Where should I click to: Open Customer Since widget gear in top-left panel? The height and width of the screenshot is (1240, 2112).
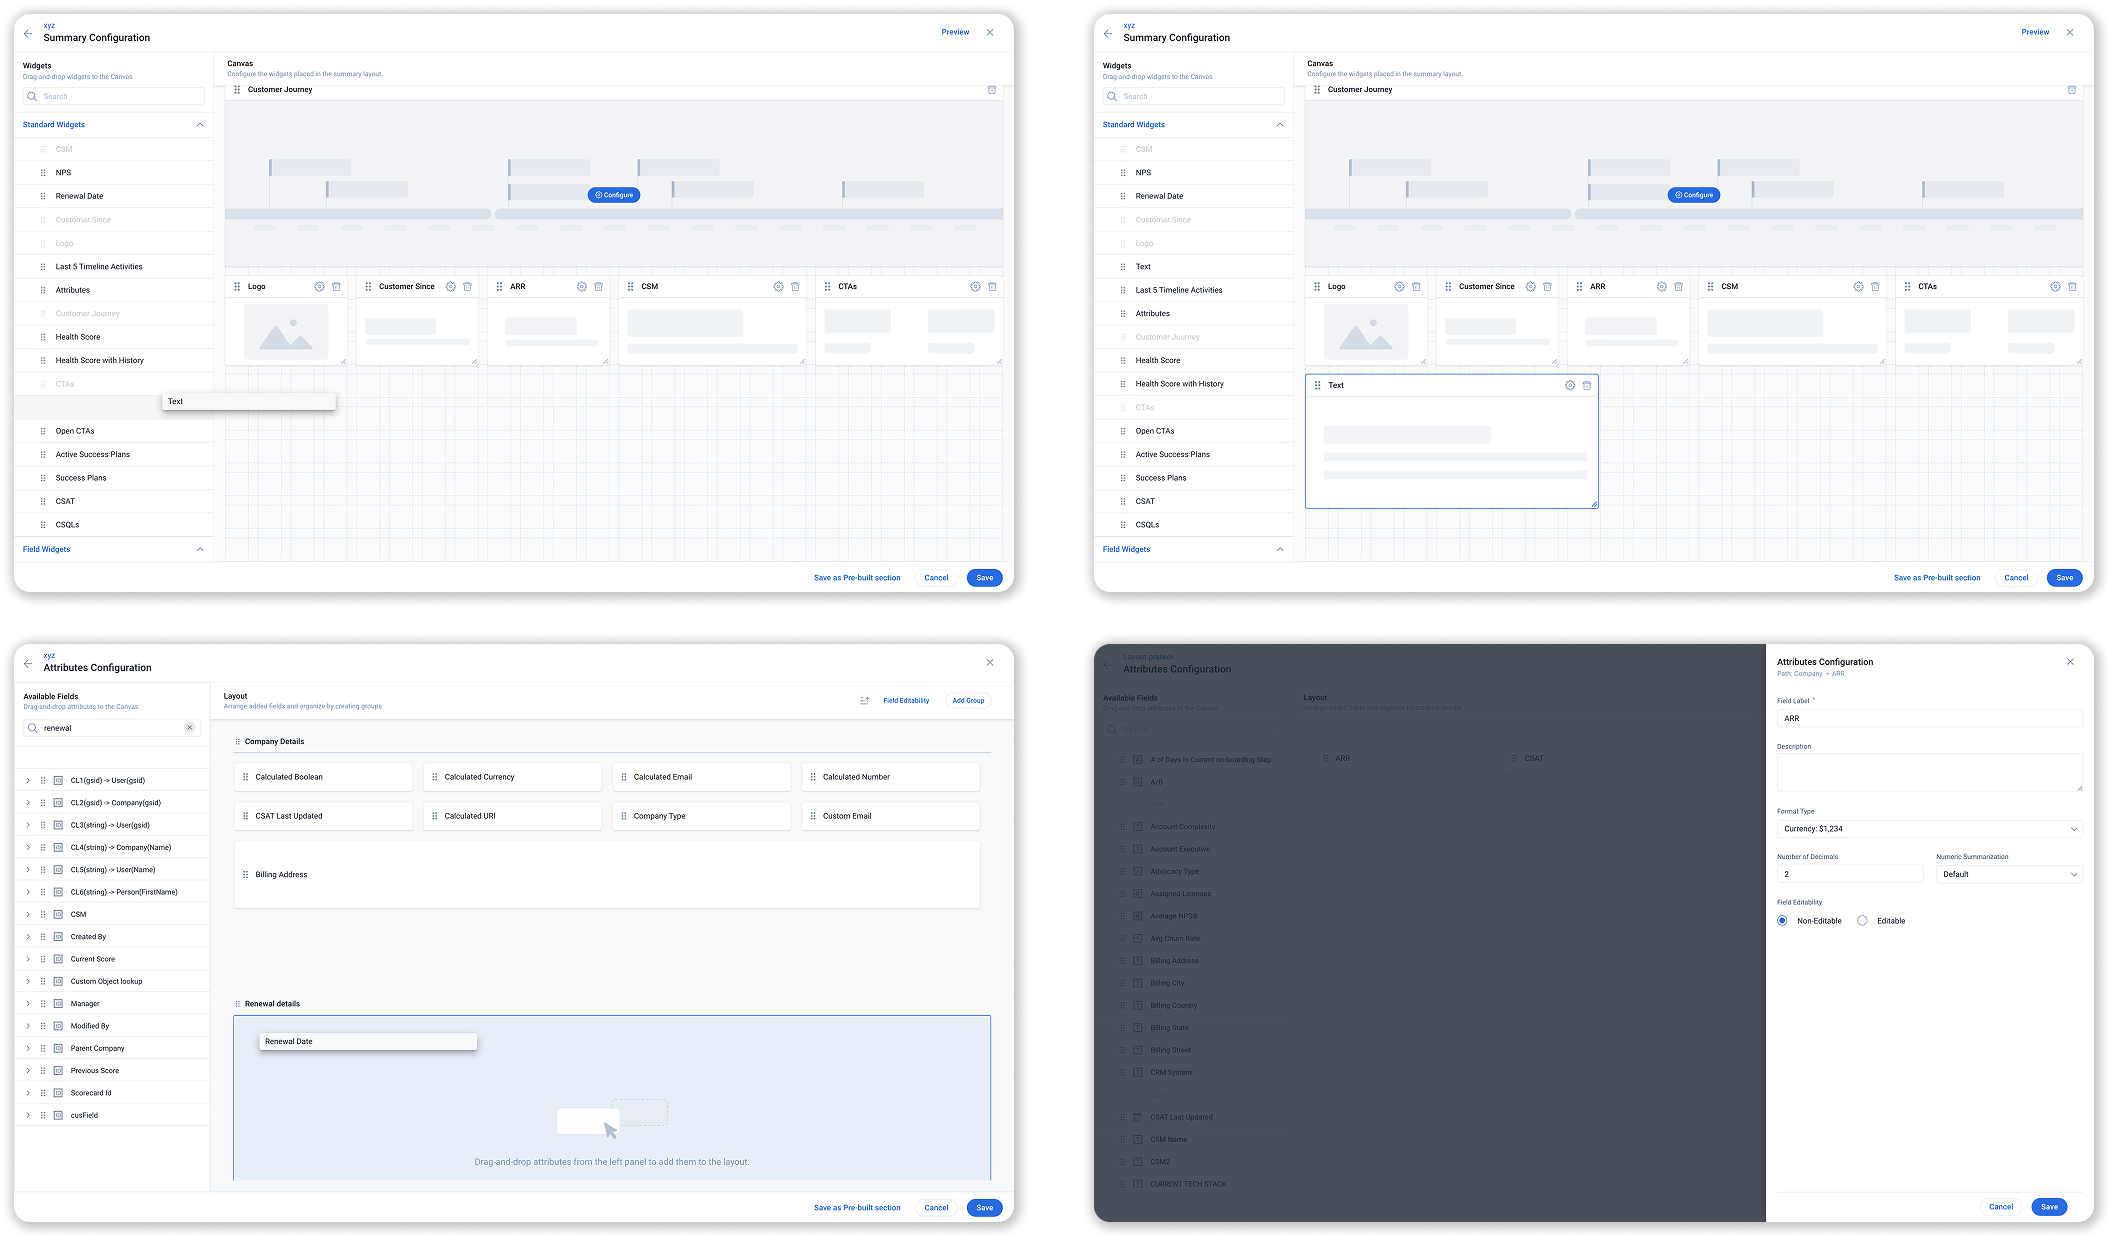point(451,287)
